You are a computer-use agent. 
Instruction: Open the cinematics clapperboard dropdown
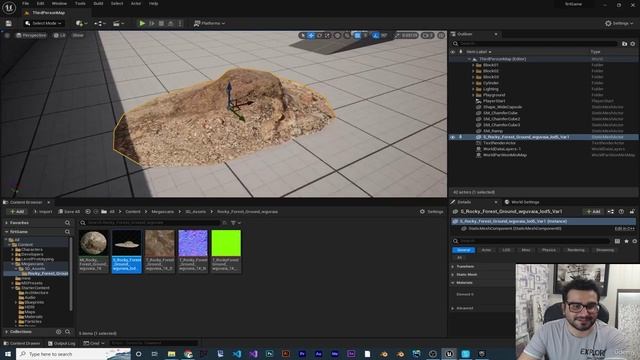tap(118, 23)
